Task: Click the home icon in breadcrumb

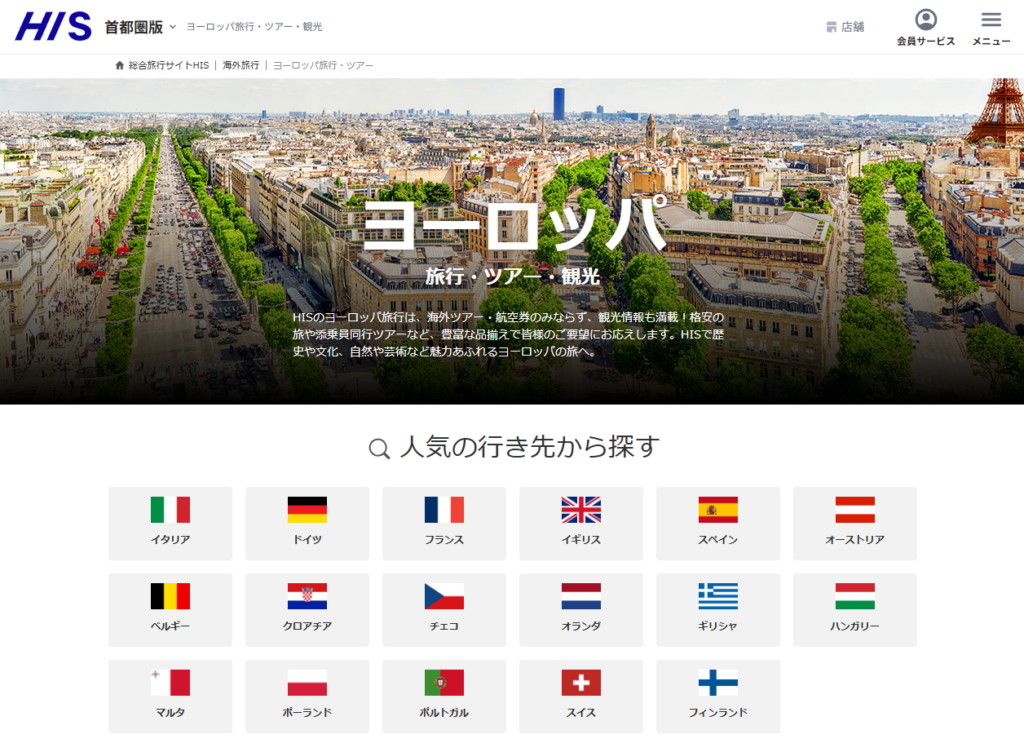Action: [x=120, y=65]
